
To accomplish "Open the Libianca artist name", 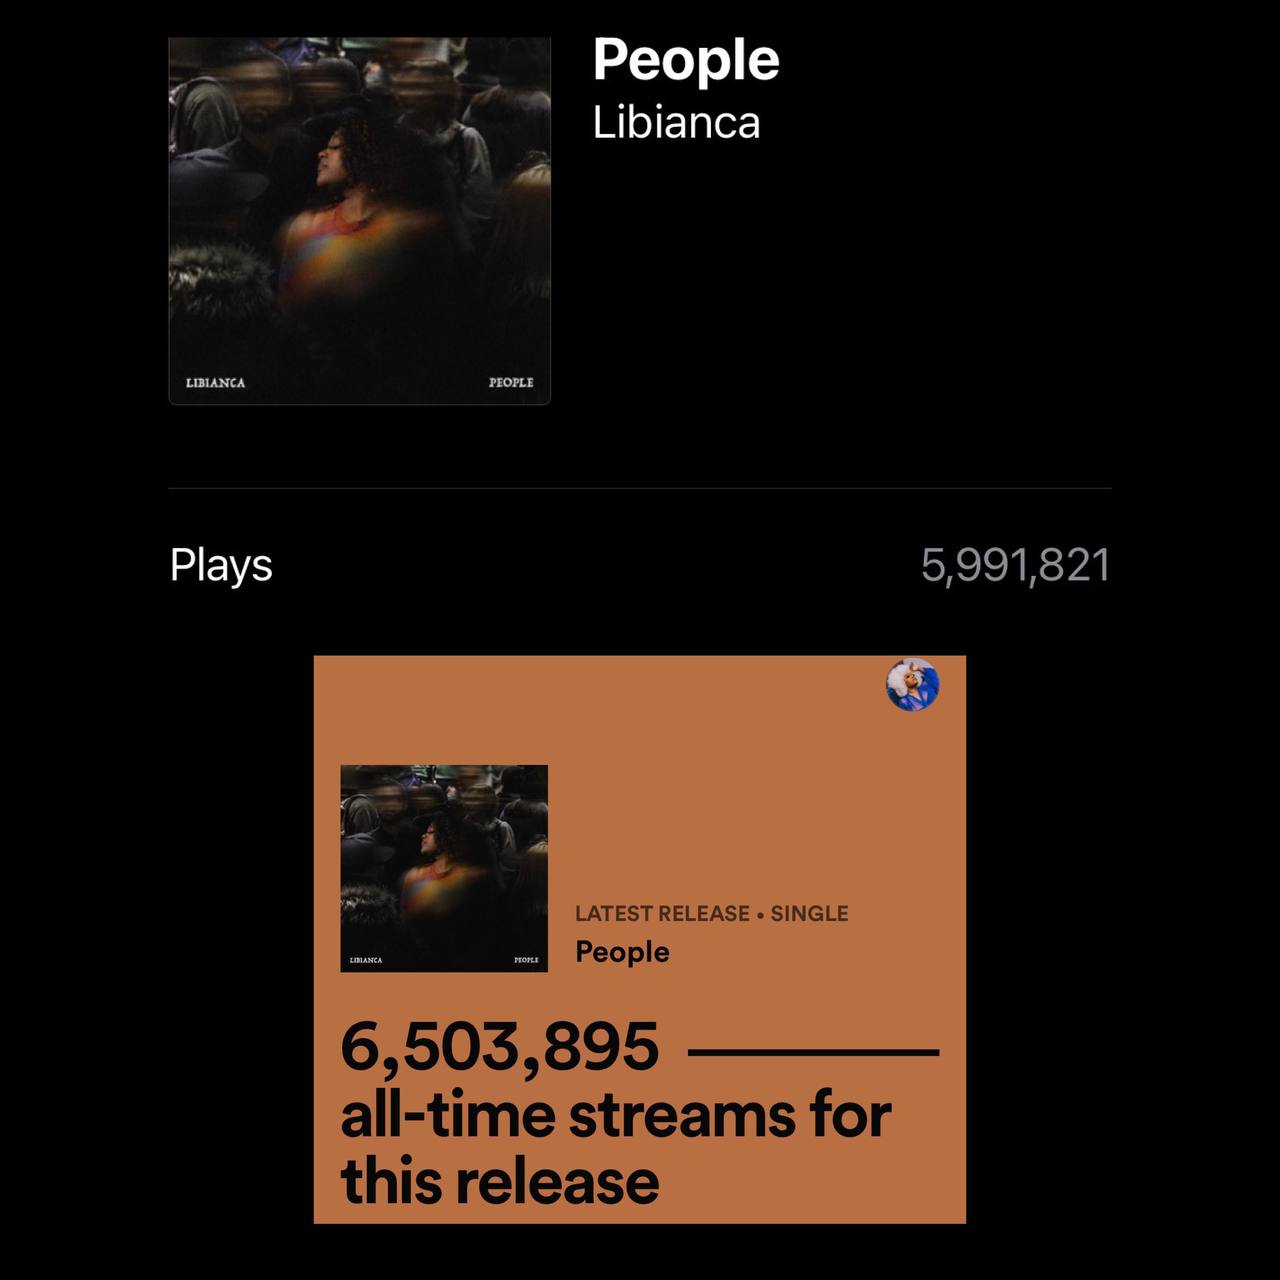I will pos(676,123).
